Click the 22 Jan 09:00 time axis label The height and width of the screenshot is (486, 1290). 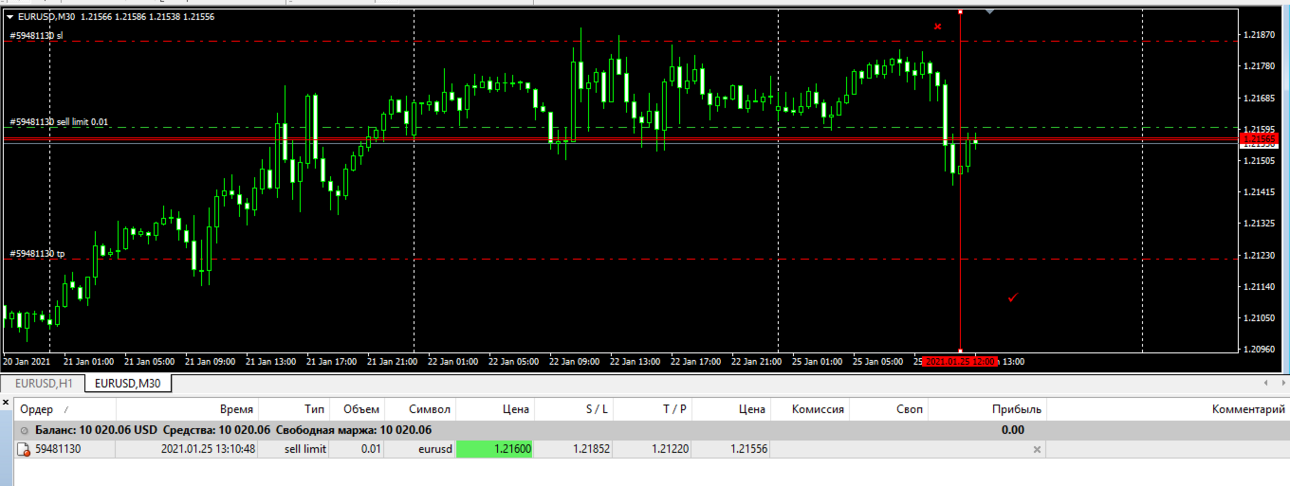(575, 362)
